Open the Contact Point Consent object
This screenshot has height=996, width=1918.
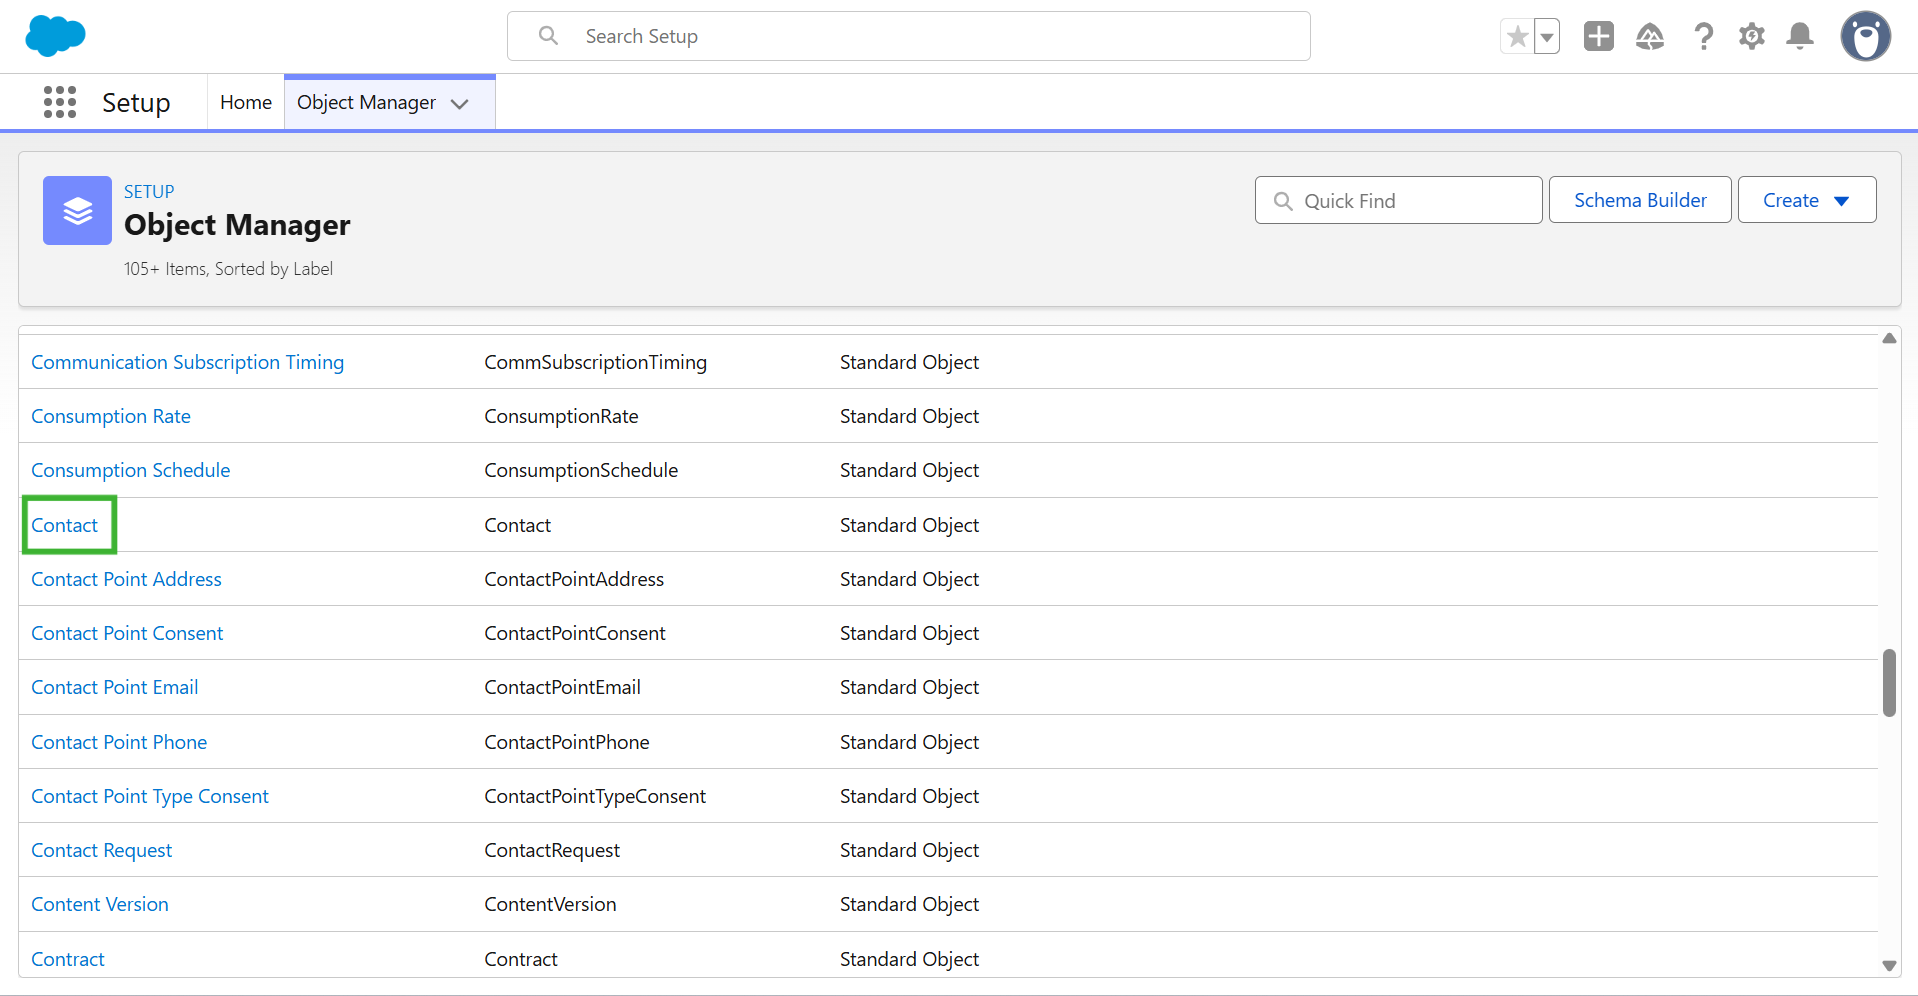pos(127,633)
